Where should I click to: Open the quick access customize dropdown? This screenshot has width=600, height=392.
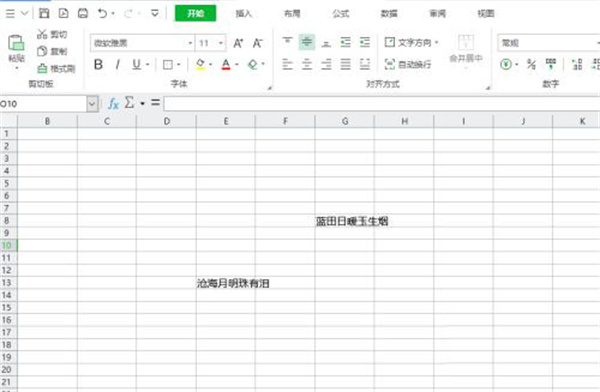point(155,14)
